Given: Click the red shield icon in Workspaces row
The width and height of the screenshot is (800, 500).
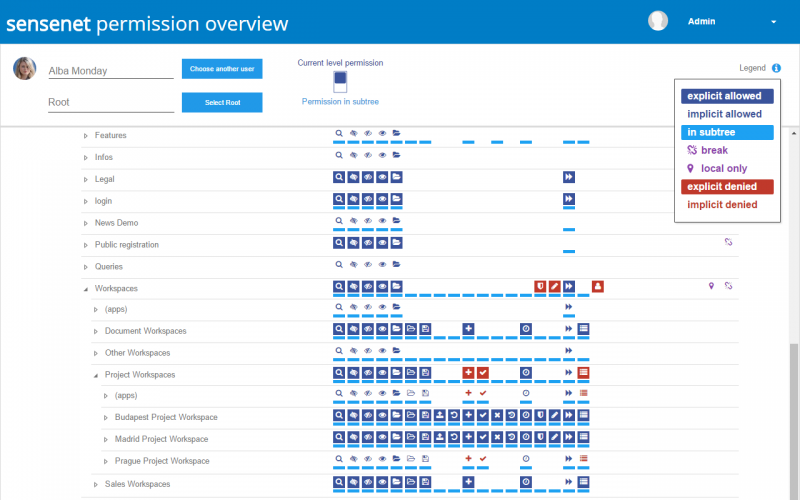Looking at the screenshot, I should [x=540, y=286].
